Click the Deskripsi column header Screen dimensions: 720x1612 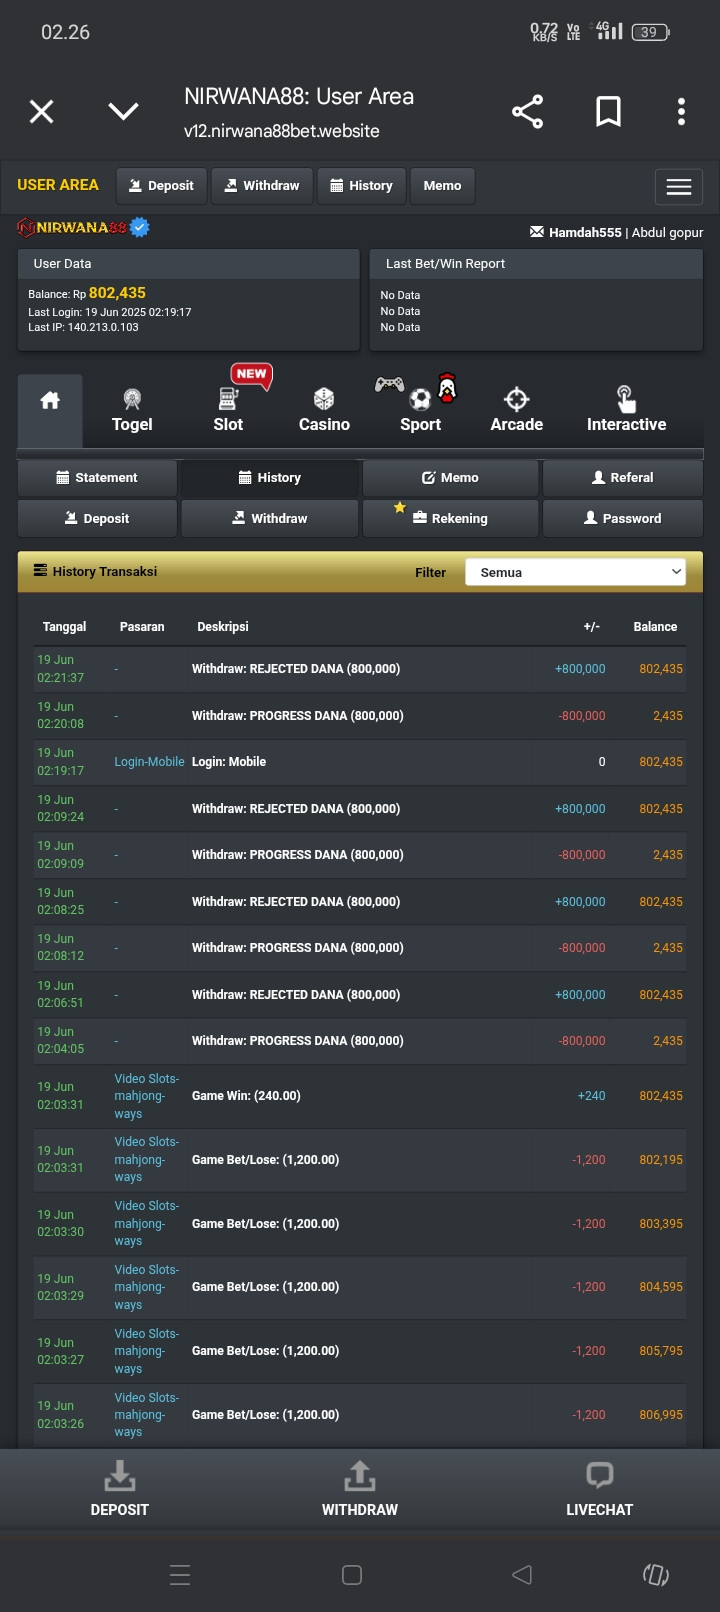click(223, 627)
